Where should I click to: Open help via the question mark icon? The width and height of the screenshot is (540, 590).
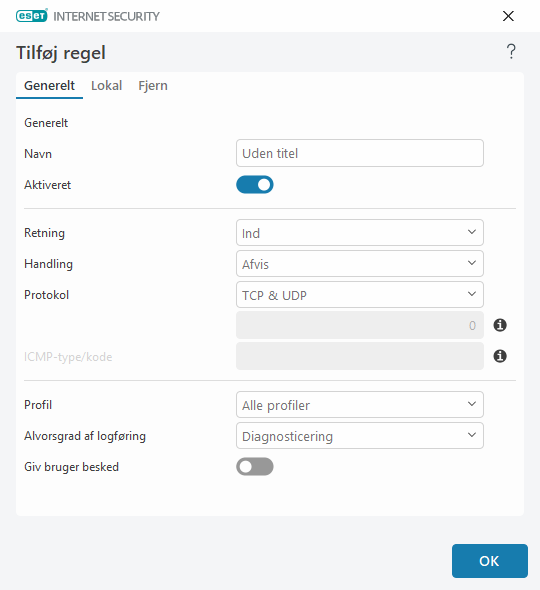point(511,52)
